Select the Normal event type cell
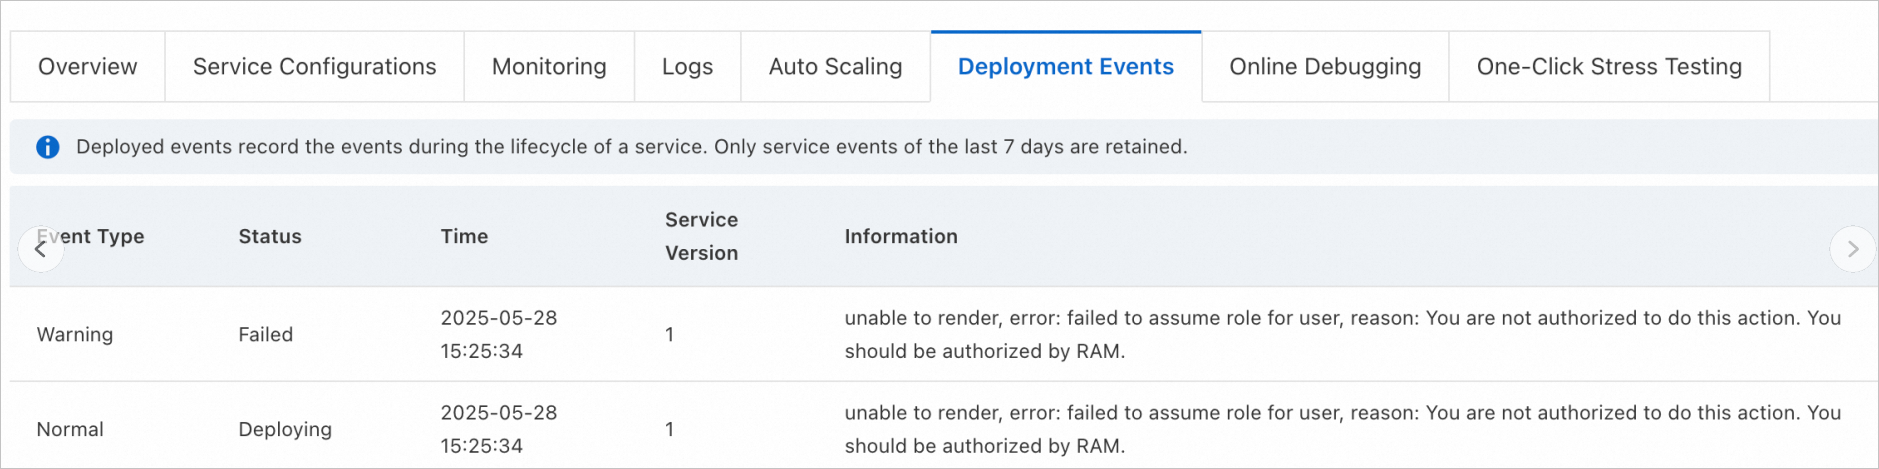 click(70, 430)
